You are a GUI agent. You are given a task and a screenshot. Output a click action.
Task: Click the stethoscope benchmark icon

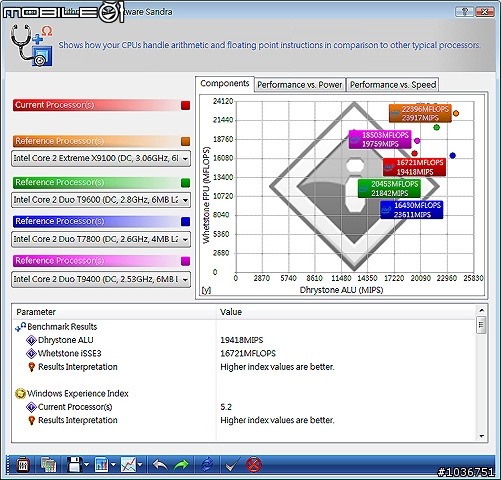[31, 45]
